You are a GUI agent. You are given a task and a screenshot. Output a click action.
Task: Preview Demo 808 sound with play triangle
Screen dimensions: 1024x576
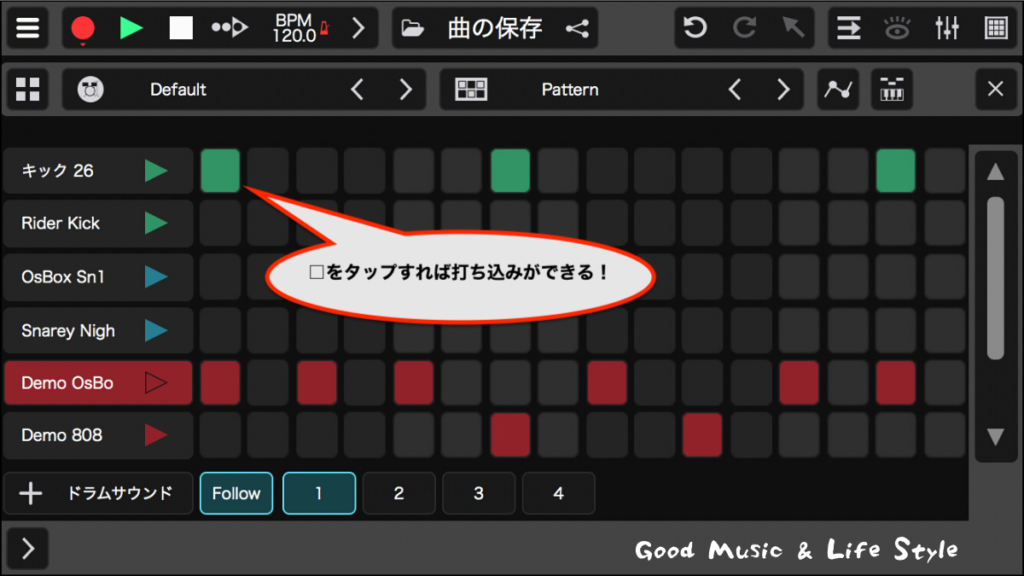click(155, 435)
